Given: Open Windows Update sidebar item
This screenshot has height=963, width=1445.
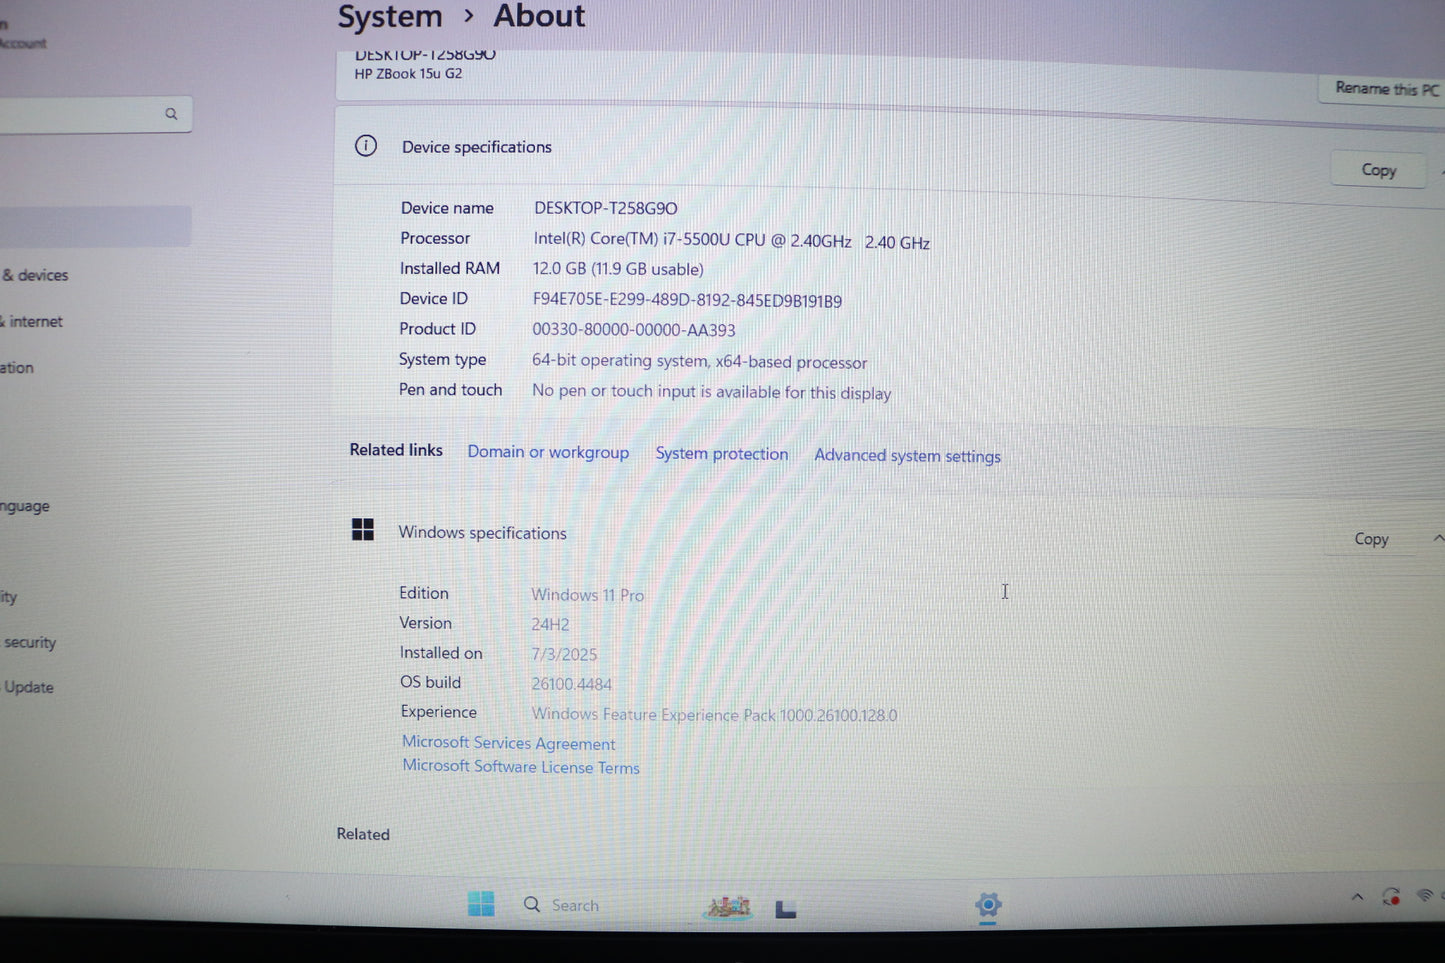Looking at the screenshot, I should pos(28,687).
